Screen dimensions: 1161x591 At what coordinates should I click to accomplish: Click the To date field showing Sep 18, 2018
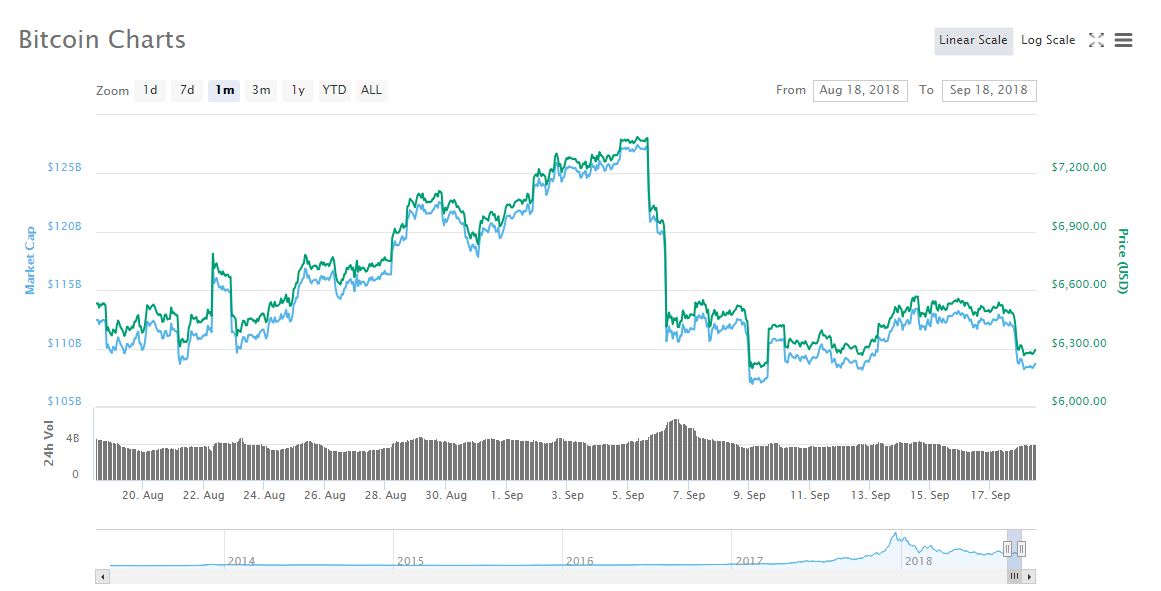(x=989, y=90)
